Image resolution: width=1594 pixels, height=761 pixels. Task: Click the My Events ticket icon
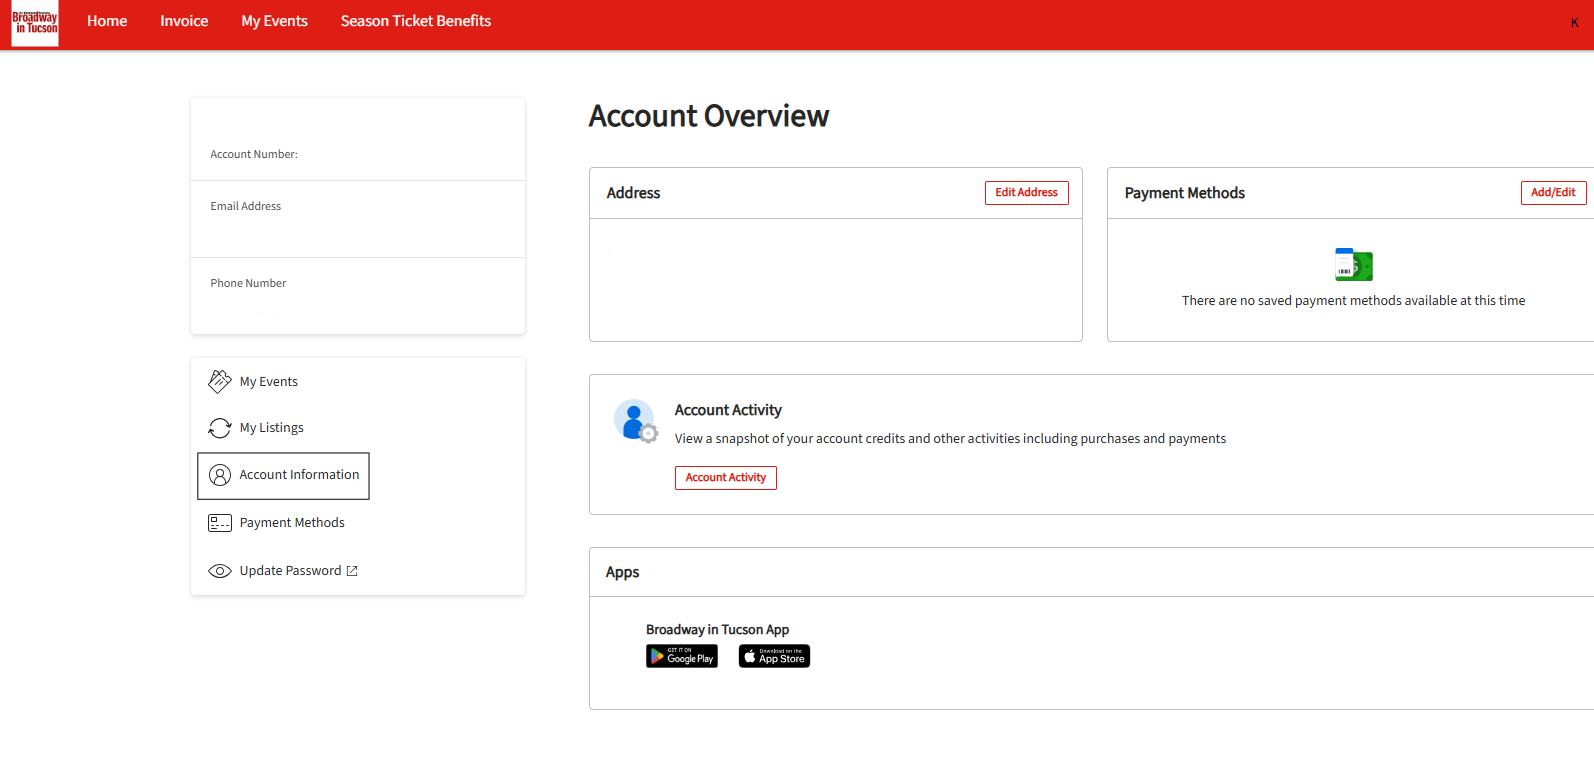220,381
